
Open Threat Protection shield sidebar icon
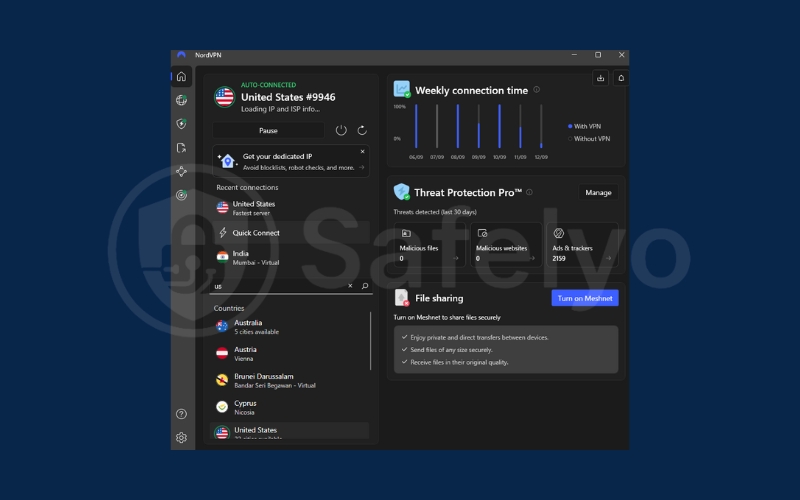[181, 123]
